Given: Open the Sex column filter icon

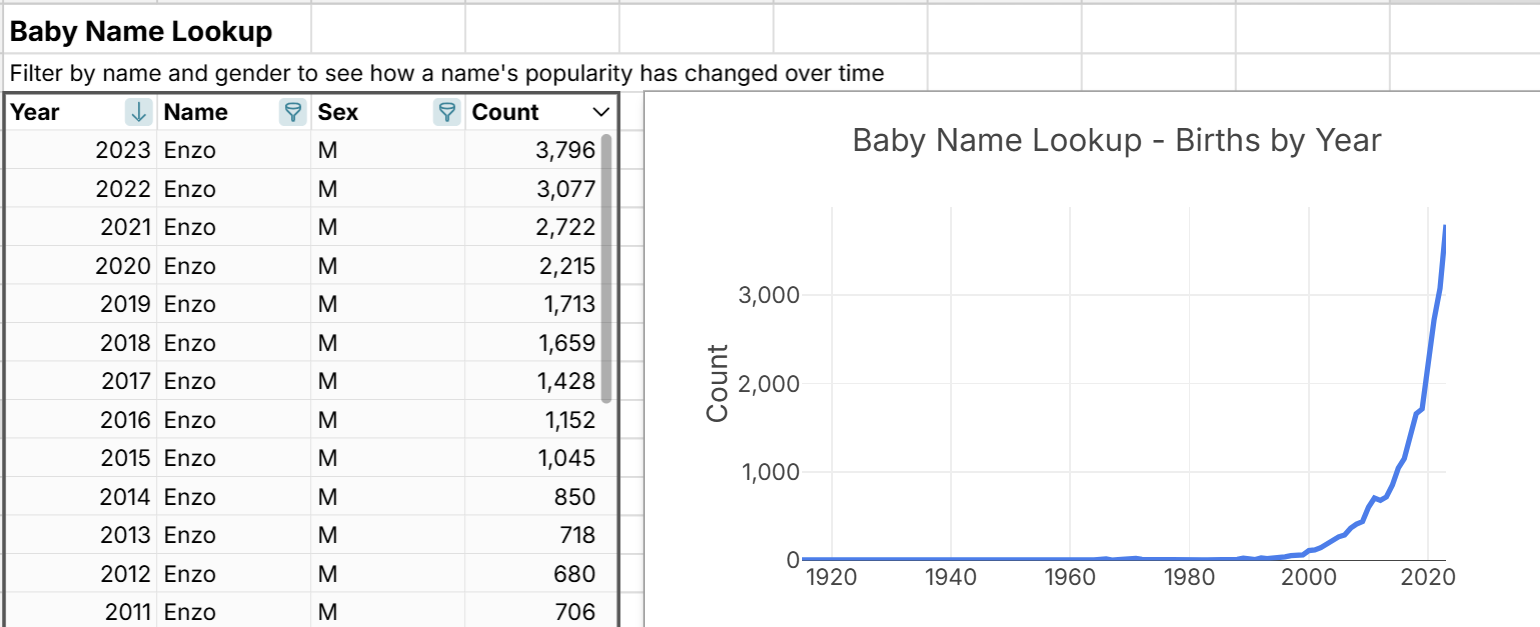Looking at the screenshot, I should [x=447, y=112].
